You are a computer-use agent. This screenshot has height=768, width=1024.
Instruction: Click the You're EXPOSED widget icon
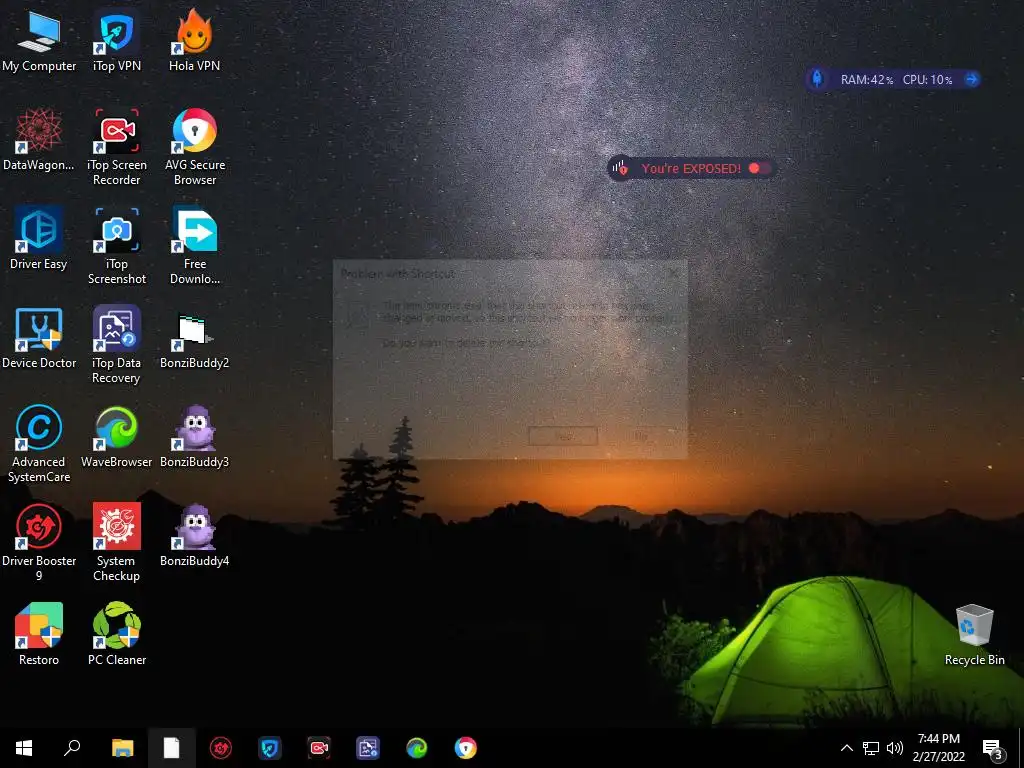point(620,168)
